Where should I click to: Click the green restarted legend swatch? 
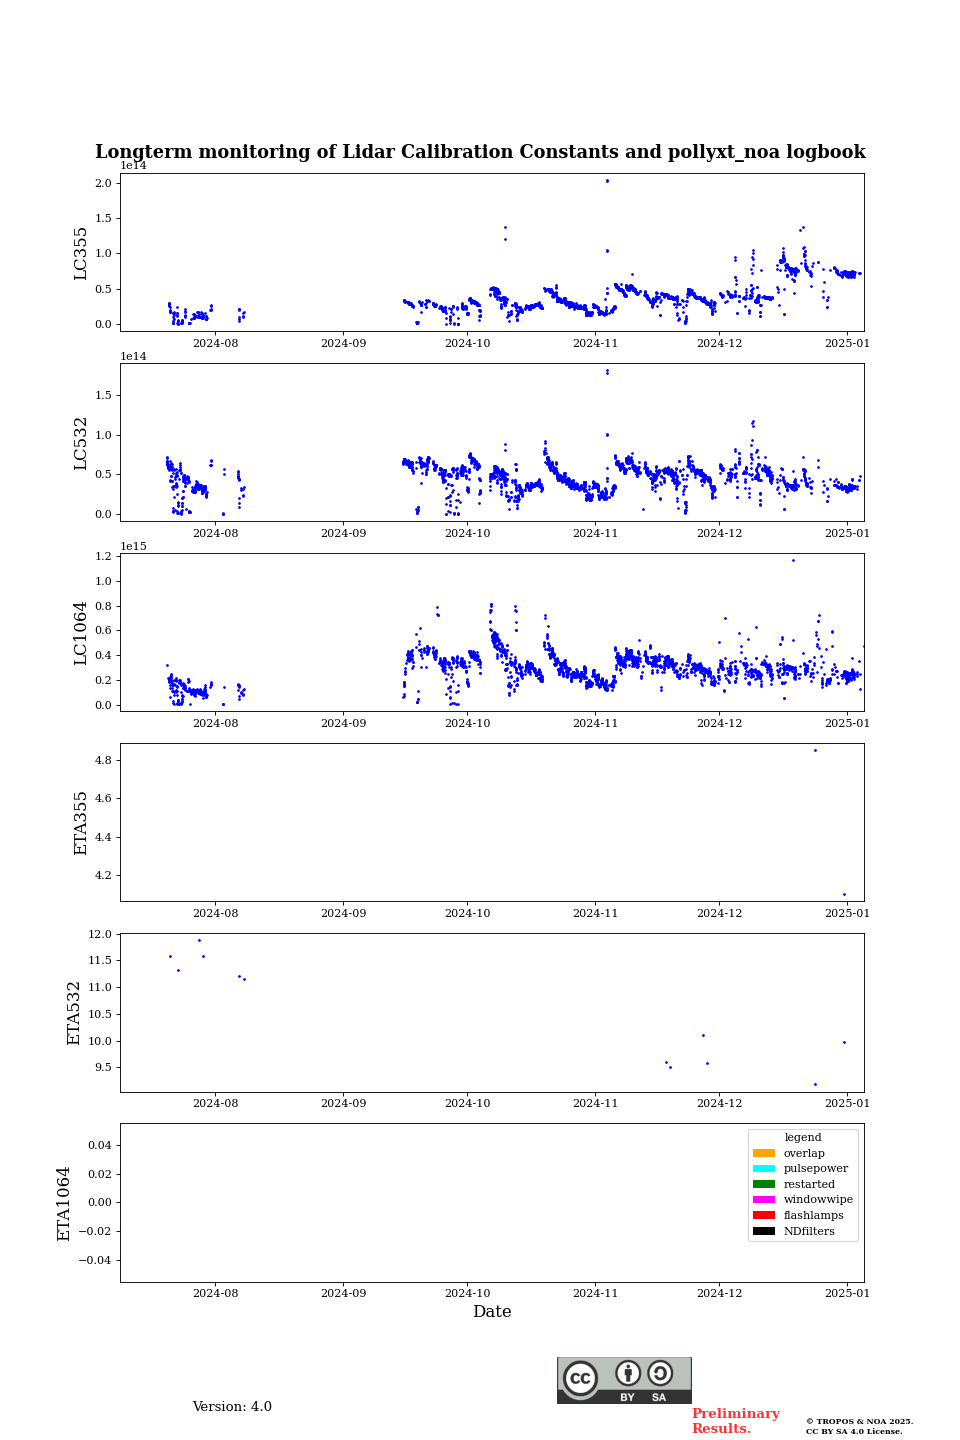pos(764,1184)
